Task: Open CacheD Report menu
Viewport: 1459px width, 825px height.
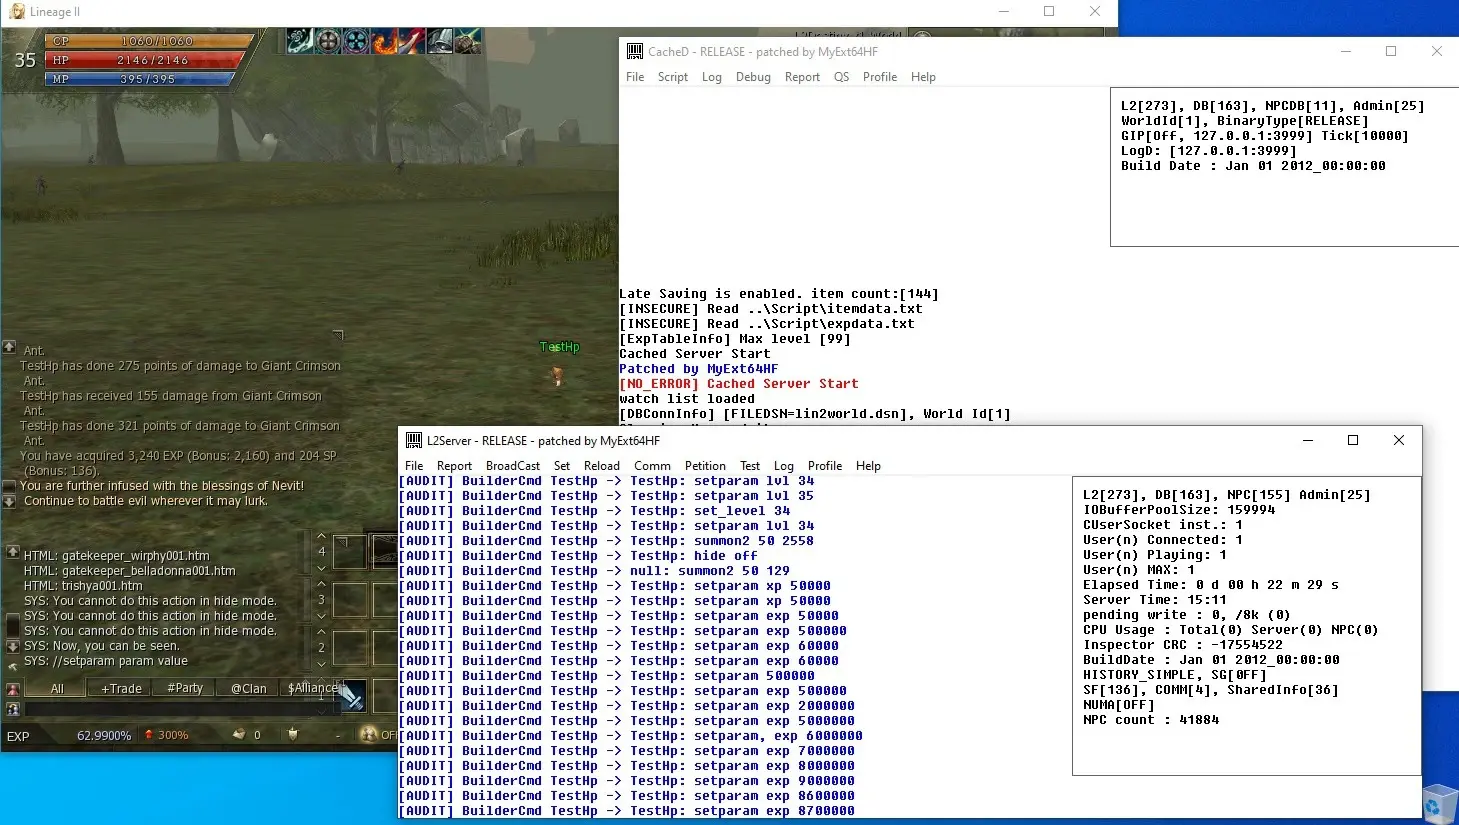Action: (x=802, y=77)
